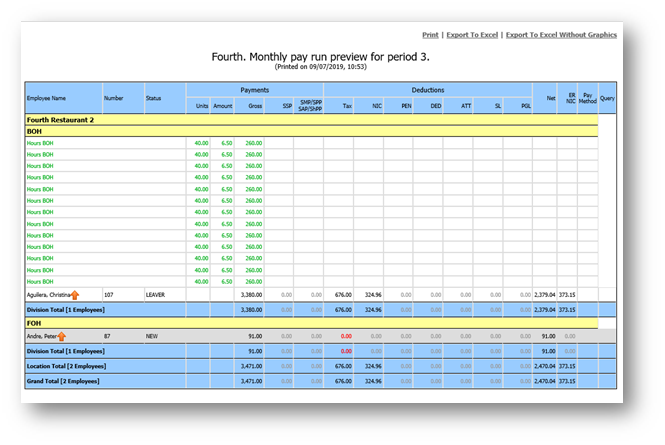Click the red 0.00 Tax value for Andre, Peter

pyautogui.click(x=345, y=337)
